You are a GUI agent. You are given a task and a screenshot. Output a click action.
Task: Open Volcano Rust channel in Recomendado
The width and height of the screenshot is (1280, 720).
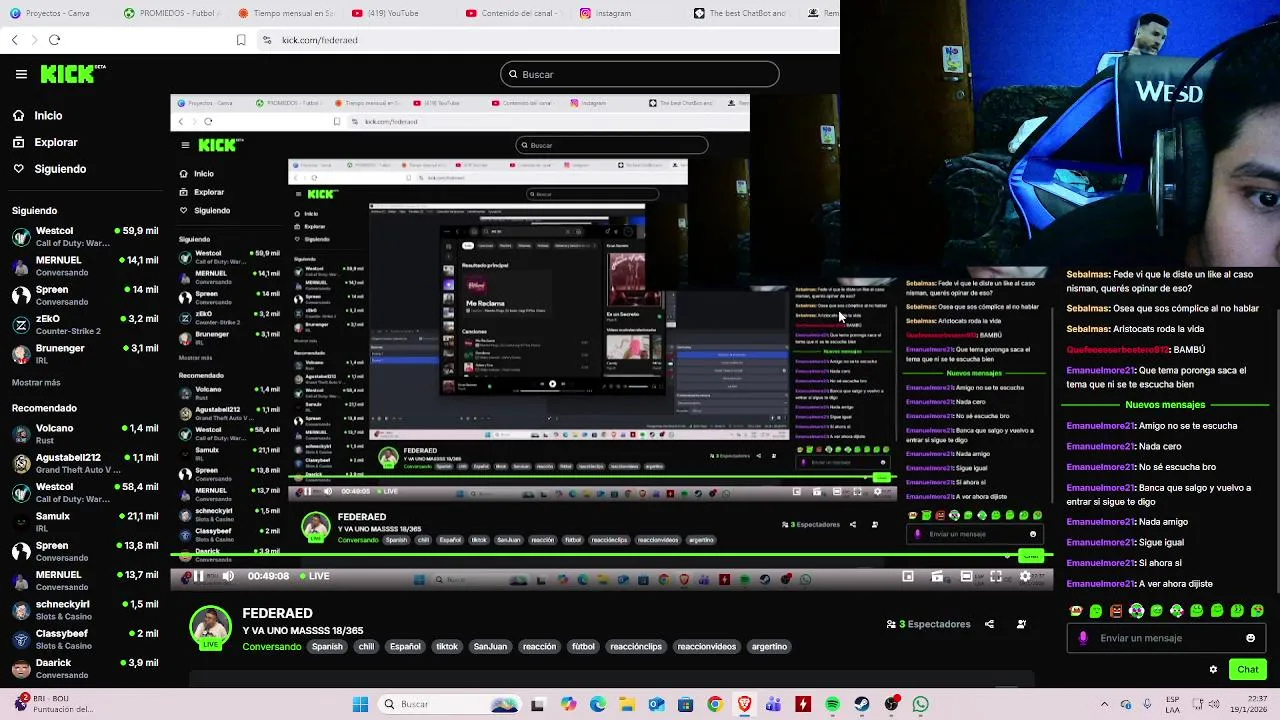coord(84,434)
